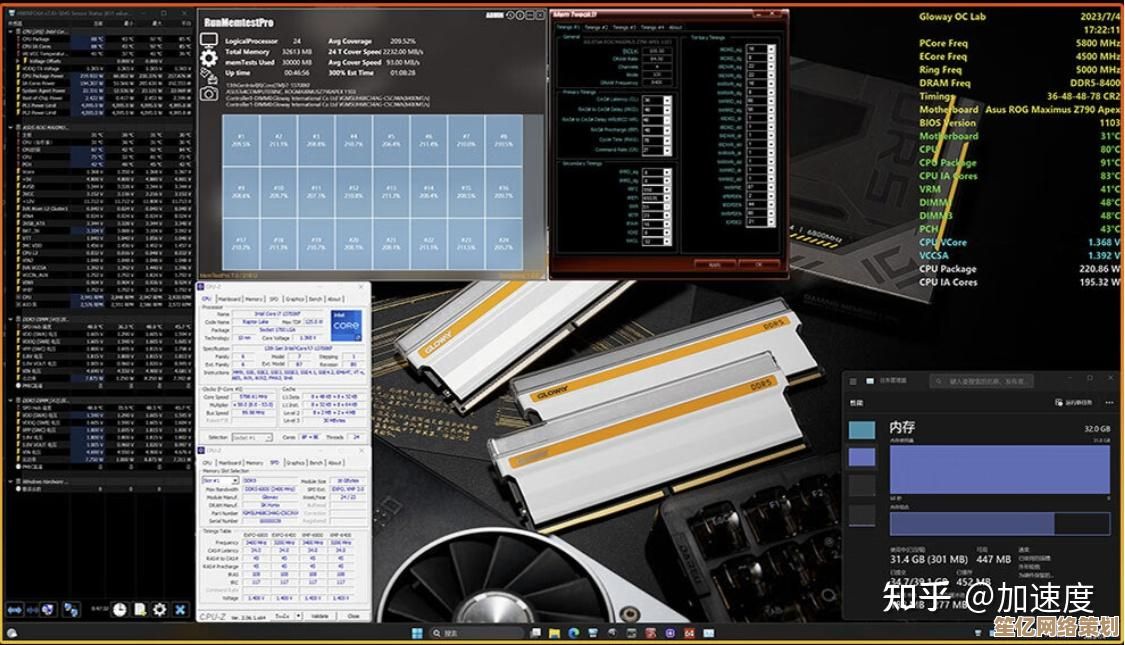Collapse the ASUS ROG MAXIMUS sensor group

coord(10,127)
